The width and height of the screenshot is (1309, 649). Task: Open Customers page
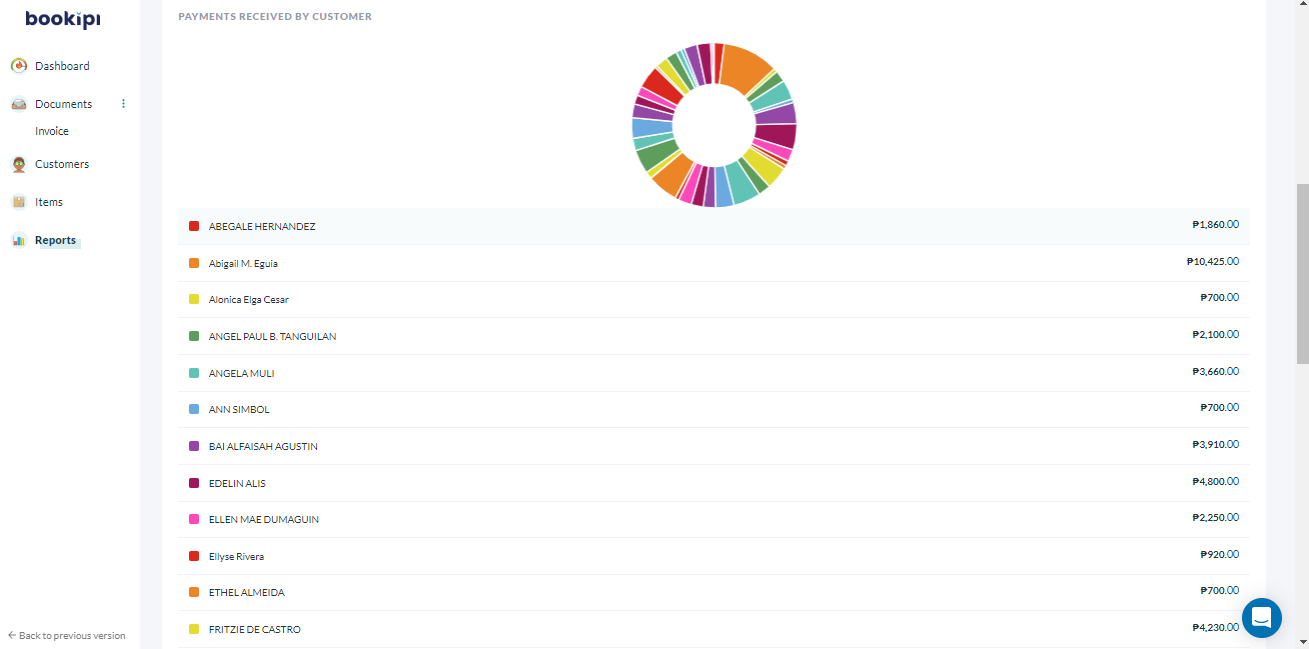pos(62,164)
